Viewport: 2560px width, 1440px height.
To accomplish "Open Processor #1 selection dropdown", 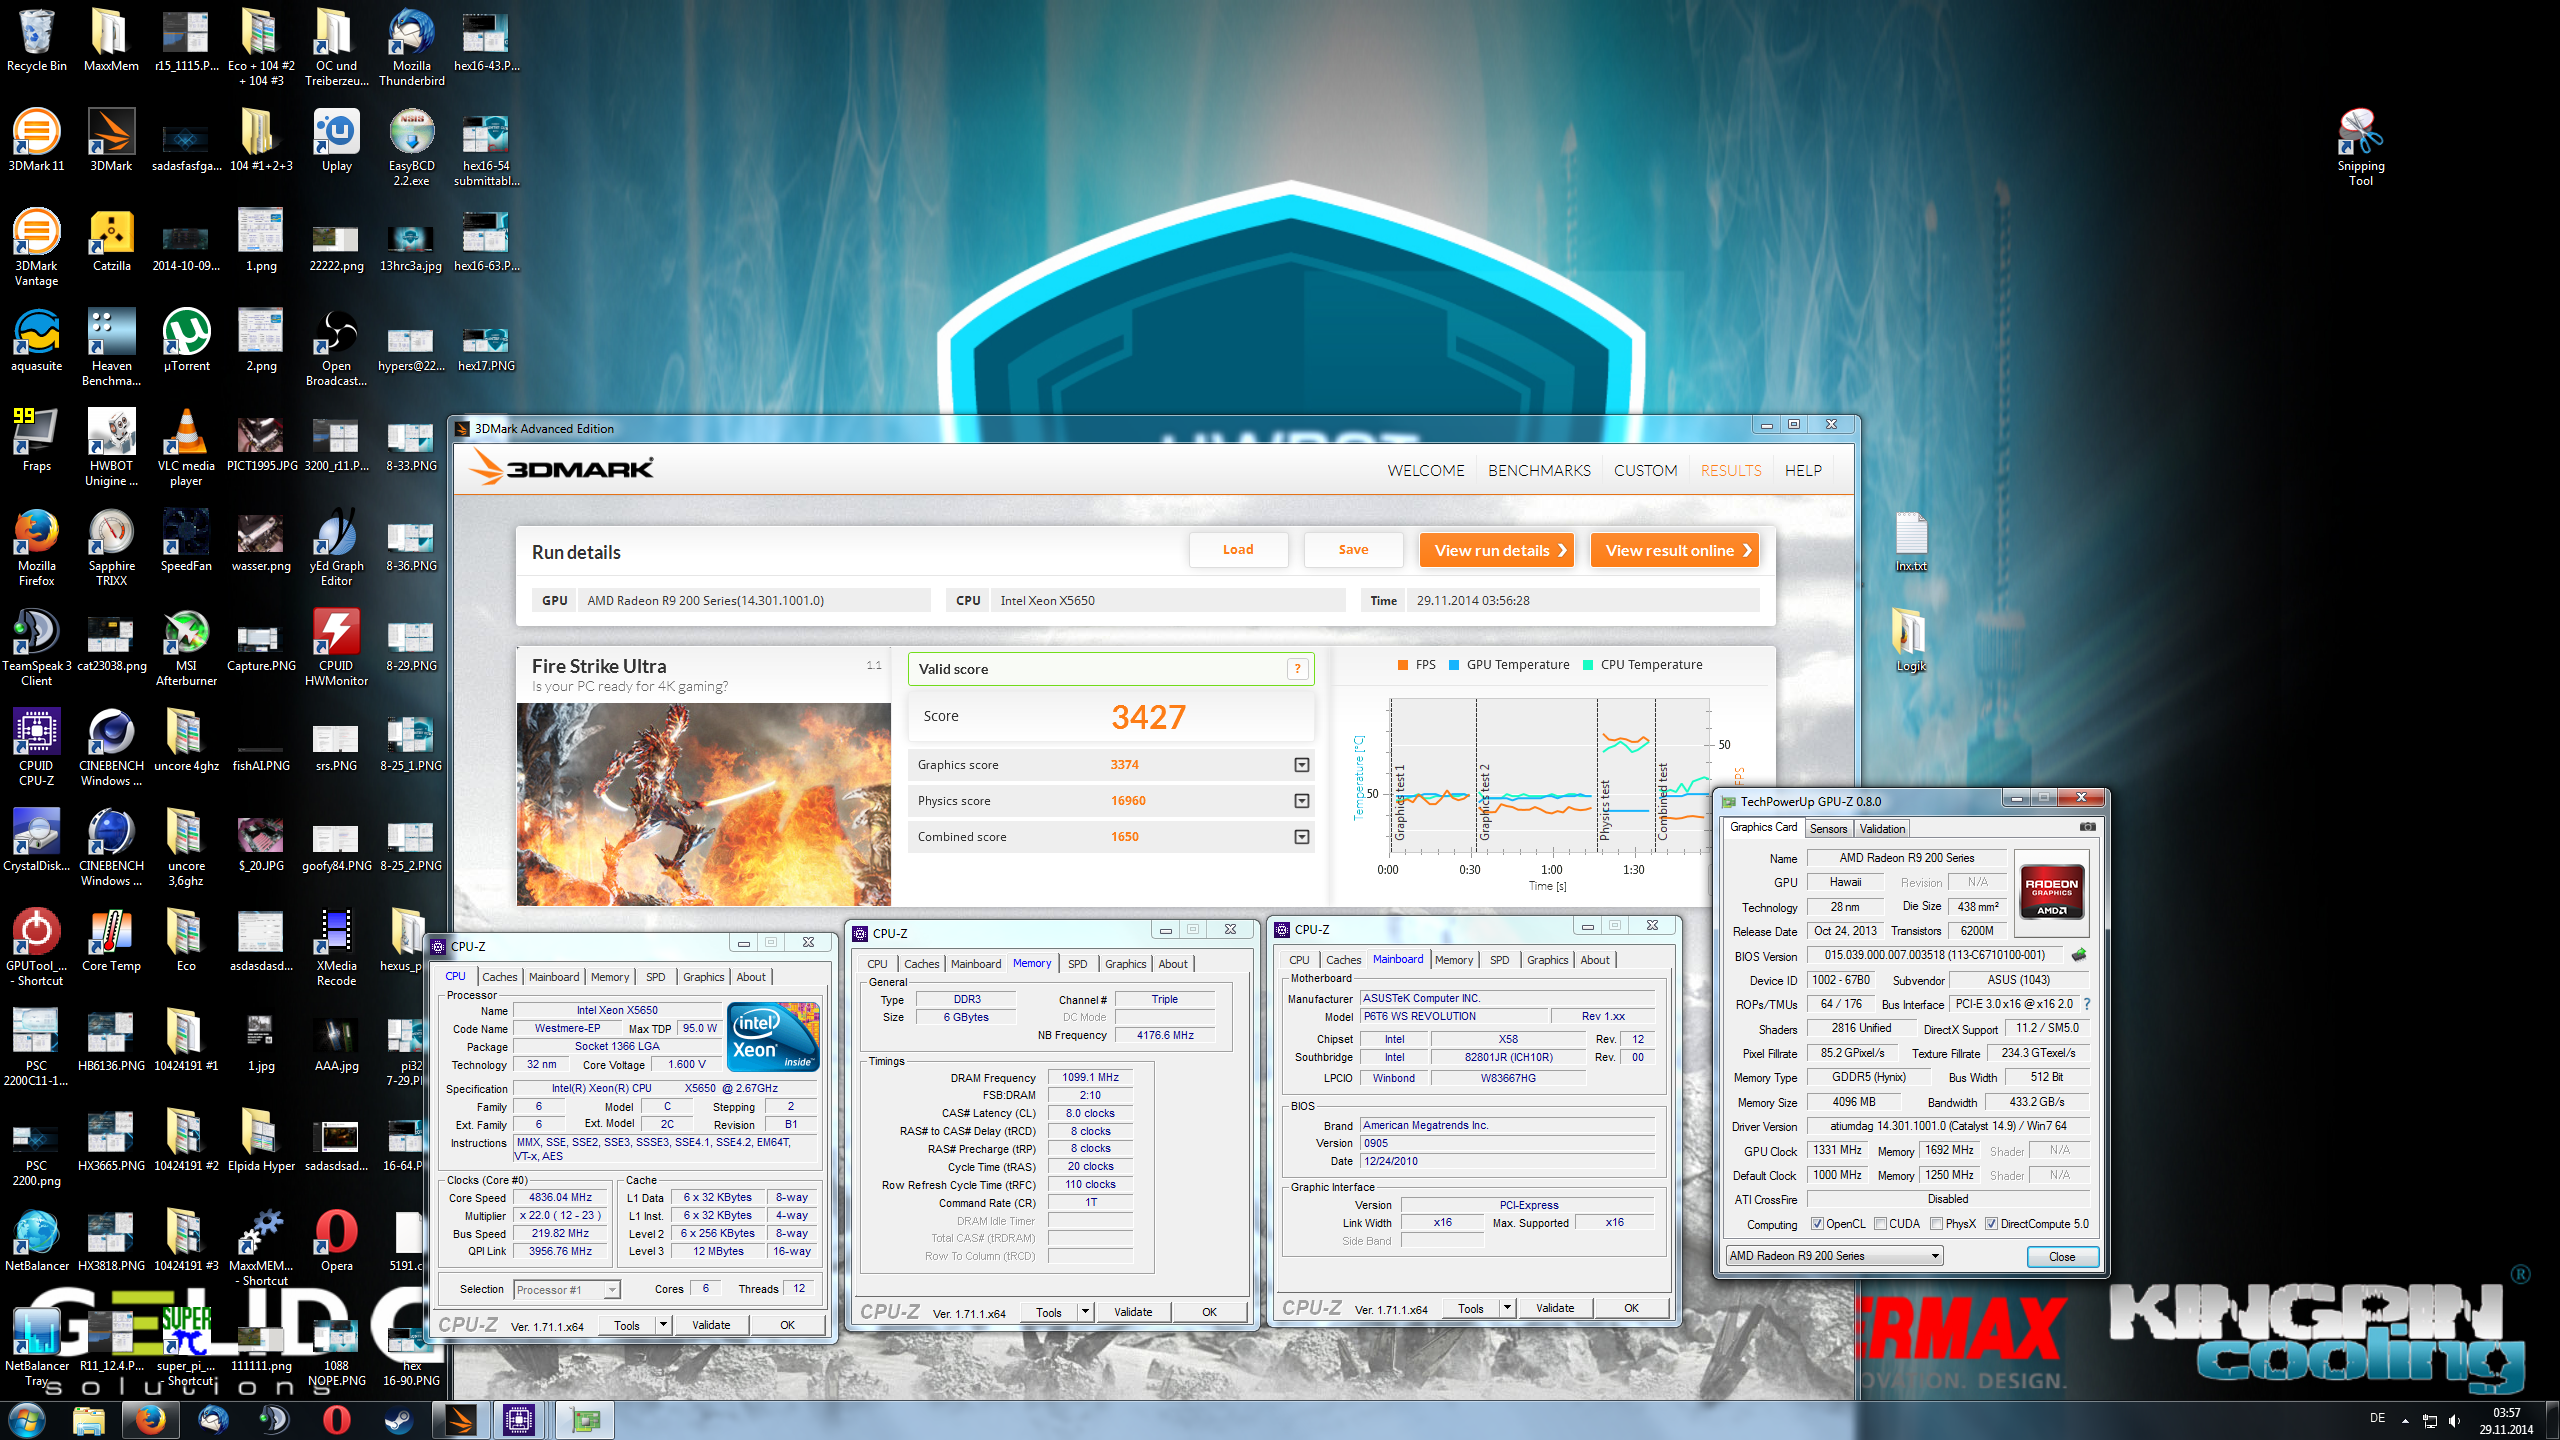I will [567, 1290].
